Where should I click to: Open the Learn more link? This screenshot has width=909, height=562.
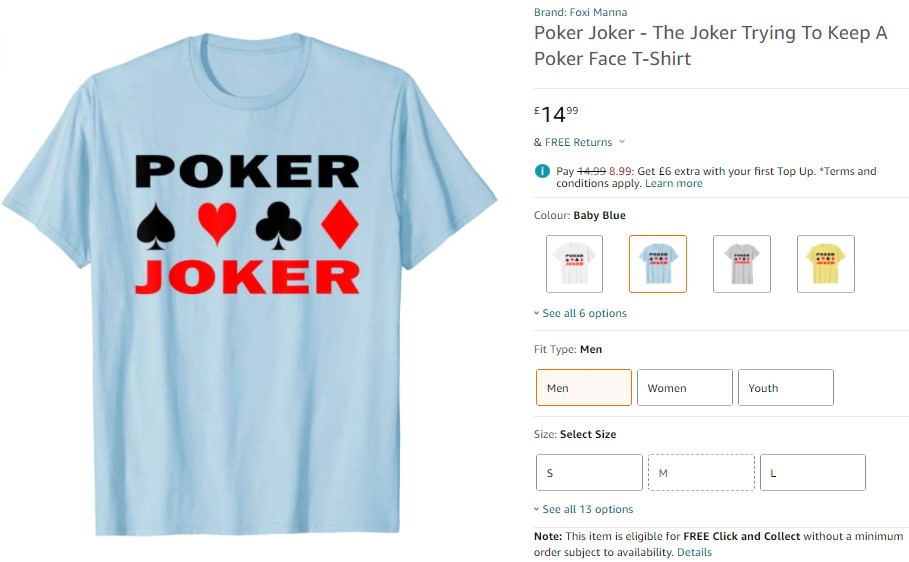(674, 183)
